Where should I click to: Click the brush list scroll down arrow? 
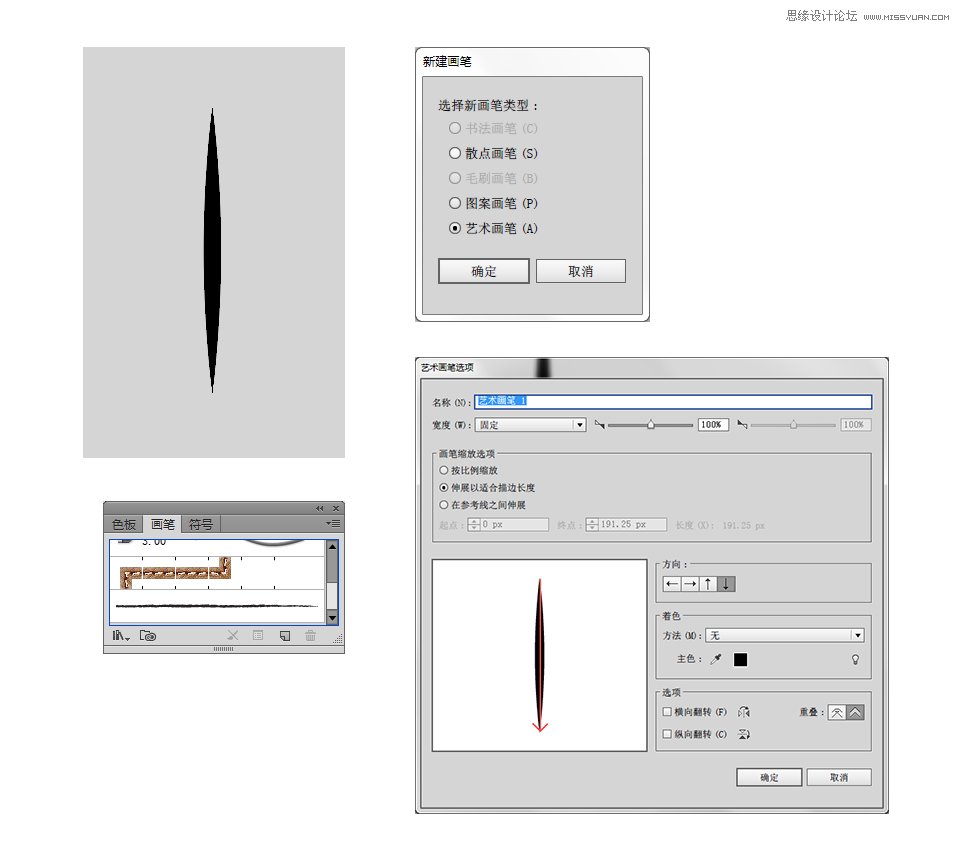point(332,618)
